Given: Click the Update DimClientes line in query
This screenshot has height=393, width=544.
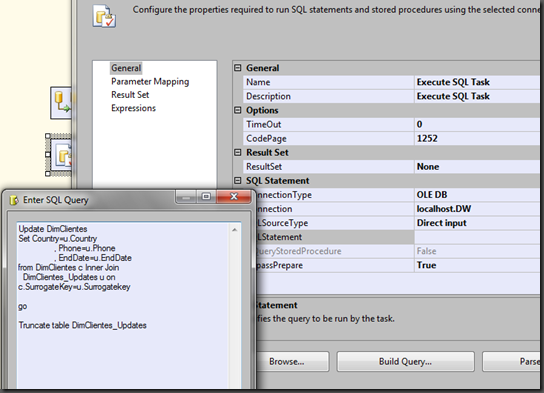Looking at the screenshot, I should 53,229.
